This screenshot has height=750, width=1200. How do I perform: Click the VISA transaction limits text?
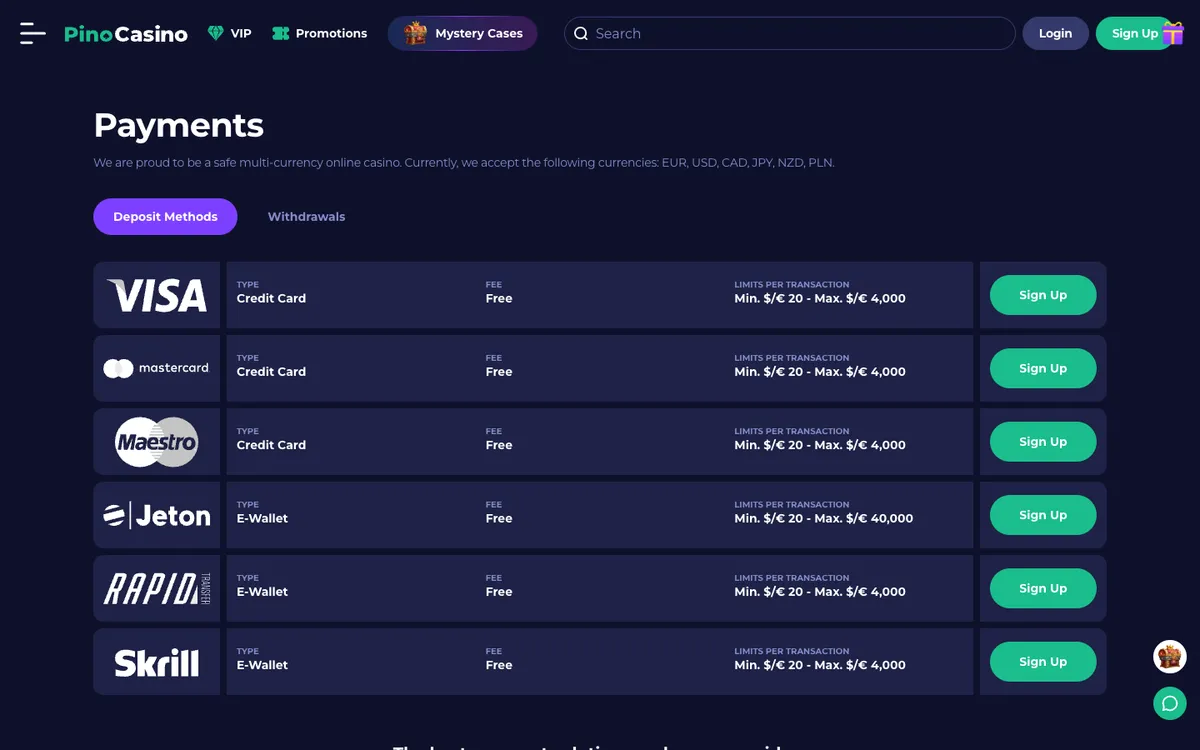[x=820, y=298]
